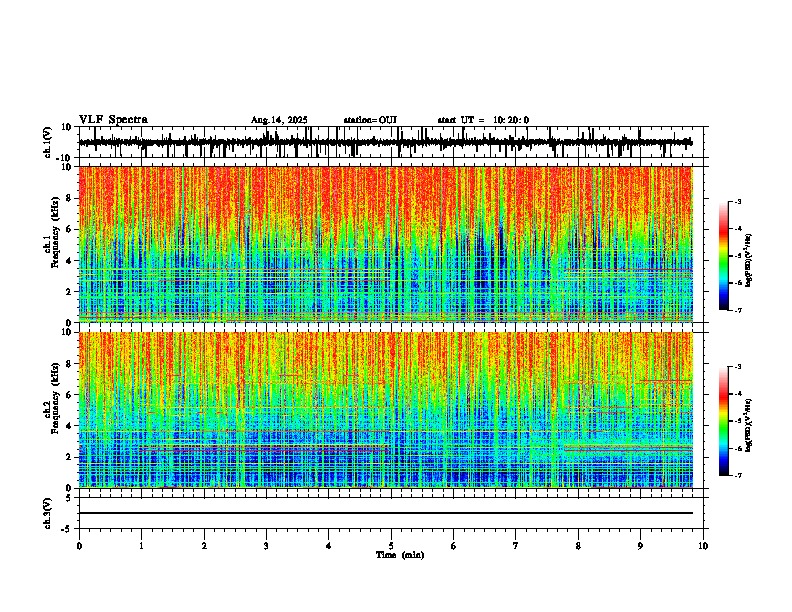Viewport: 792px width, 612px height.
Task: Select the date text "Aug.14, 2025"
Action: tap(279, 120)
